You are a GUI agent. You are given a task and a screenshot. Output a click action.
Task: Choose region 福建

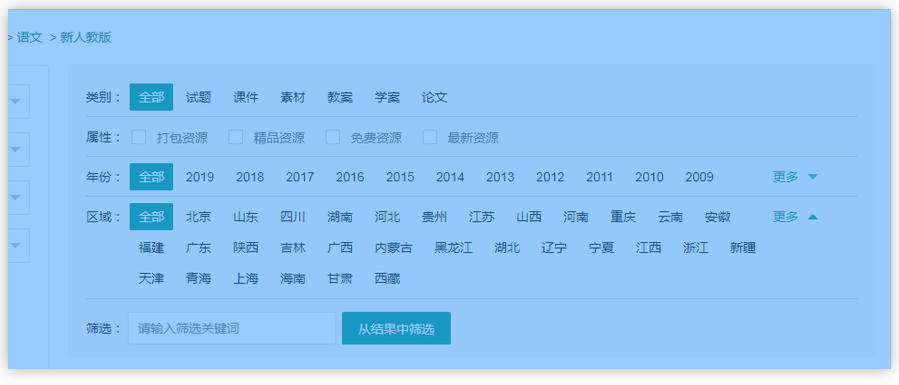(151, 248)
